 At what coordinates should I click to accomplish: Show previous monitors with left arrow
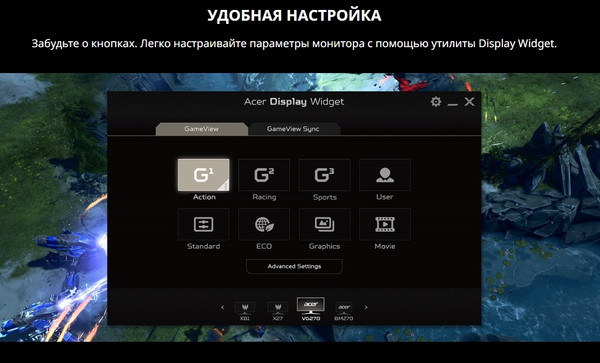(x=223, y=307)
